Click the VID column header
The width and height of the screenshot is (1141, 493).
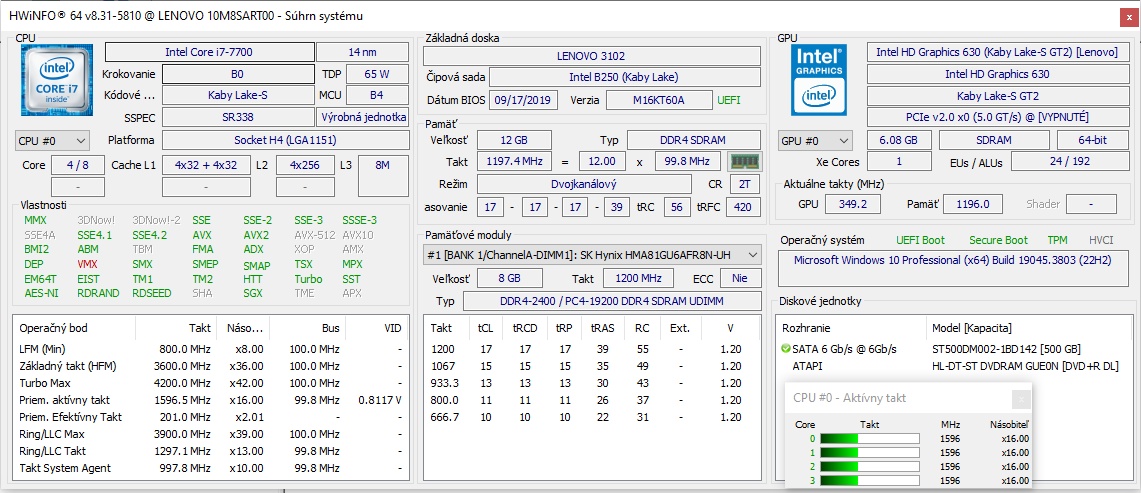click(x=377, y=328)
